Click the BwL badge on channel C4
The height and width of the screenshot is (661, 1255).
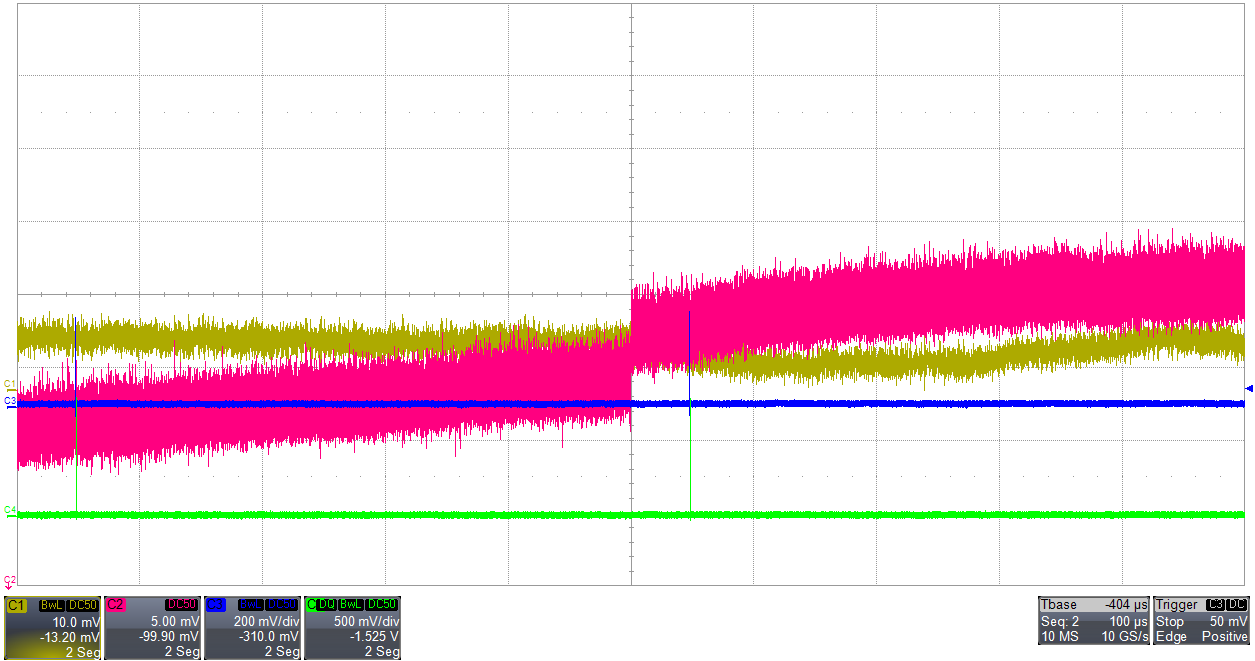pyautogui.click(x=351, y=605)
